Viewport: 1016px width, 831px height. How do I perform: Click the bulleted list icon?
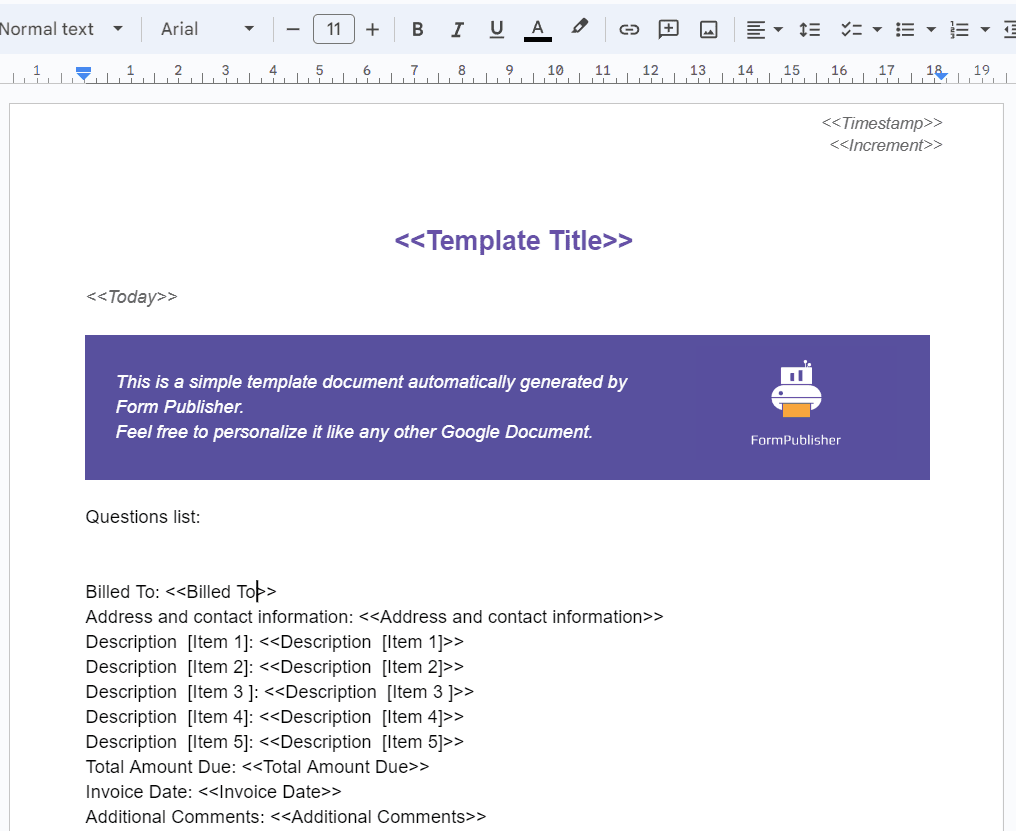[x=905, y=29]
